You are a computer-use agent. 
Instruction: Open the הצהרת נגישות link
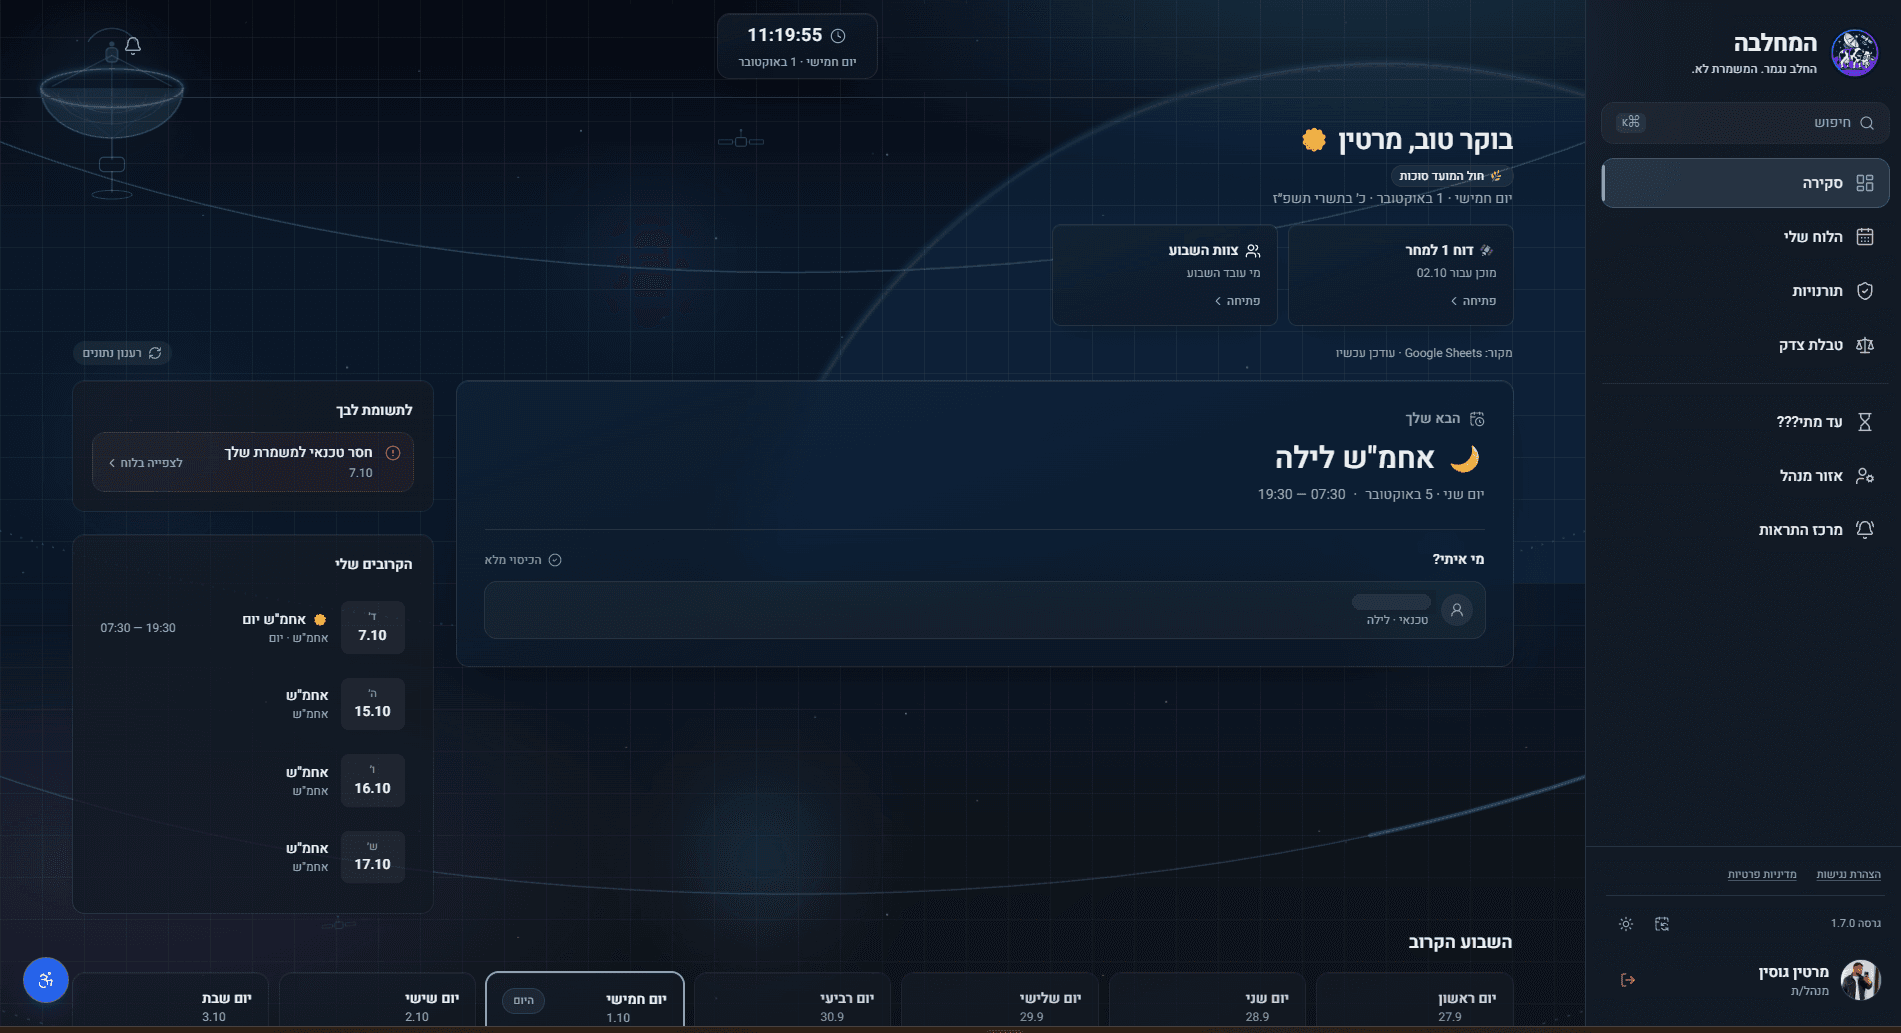[x=1848, y=875]
